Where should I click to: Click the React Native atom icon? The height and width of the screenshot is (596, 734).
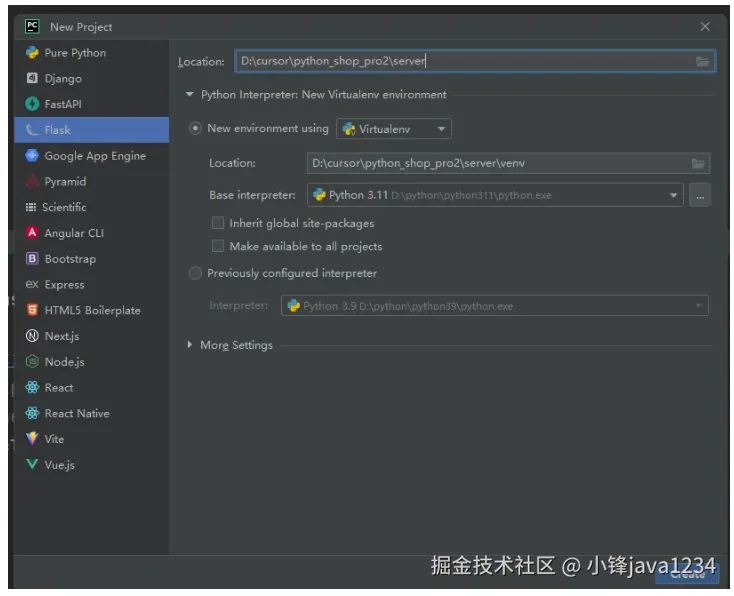click(x=32, y=413)
